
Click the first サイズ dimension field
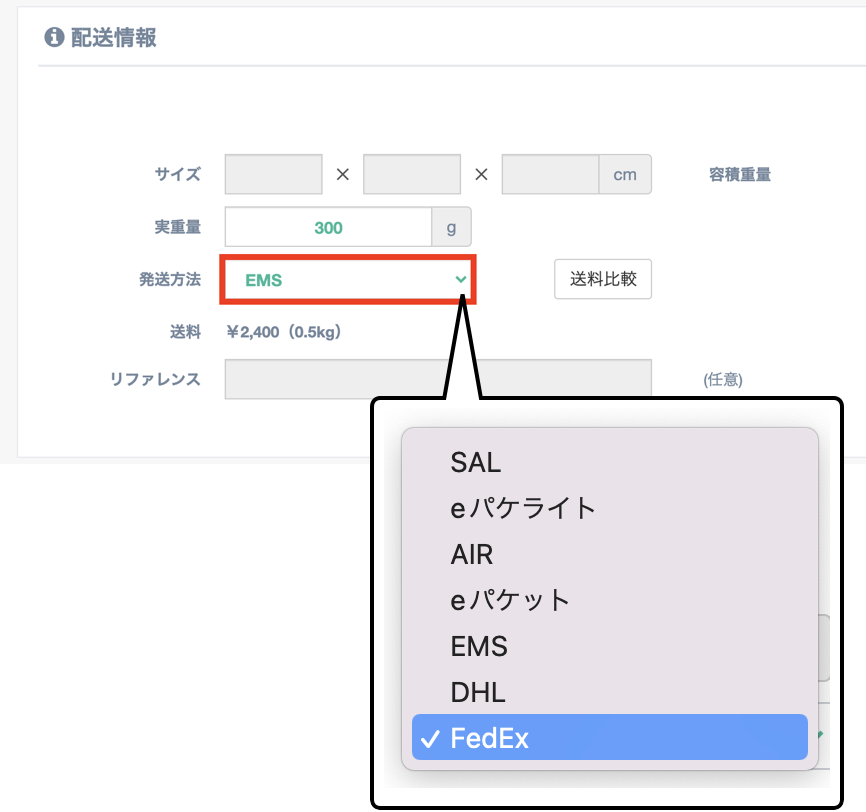click(x=274, y=174)
